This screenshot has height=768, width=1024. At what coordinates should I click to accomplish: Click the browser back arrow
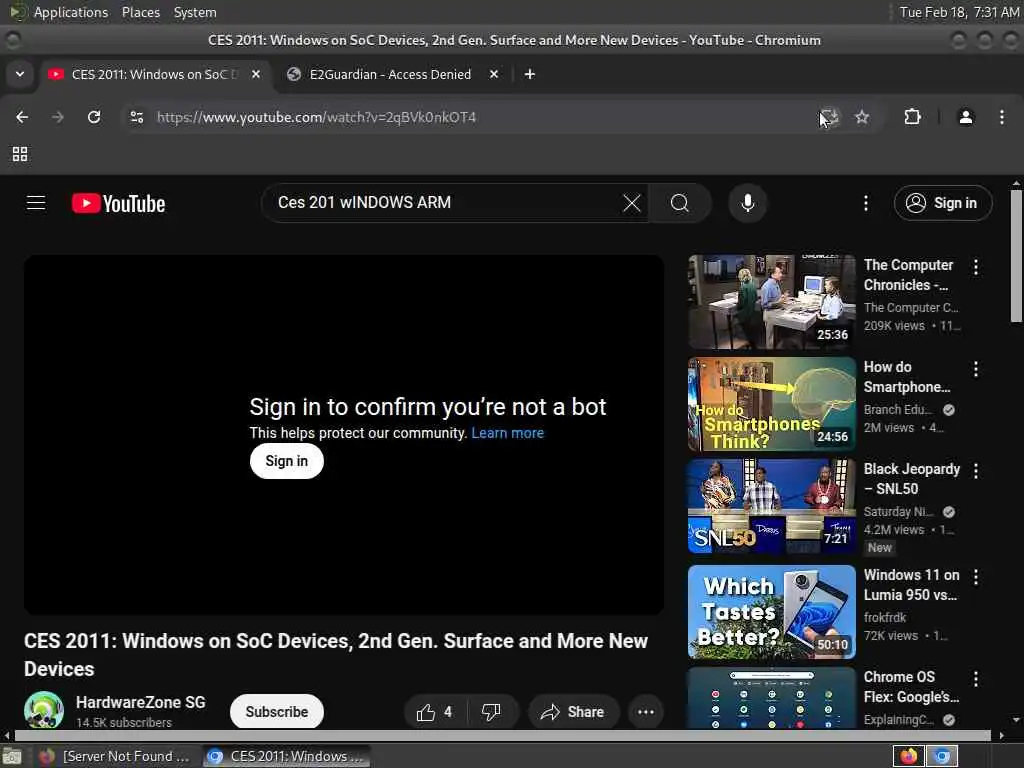tap(22, 117)
